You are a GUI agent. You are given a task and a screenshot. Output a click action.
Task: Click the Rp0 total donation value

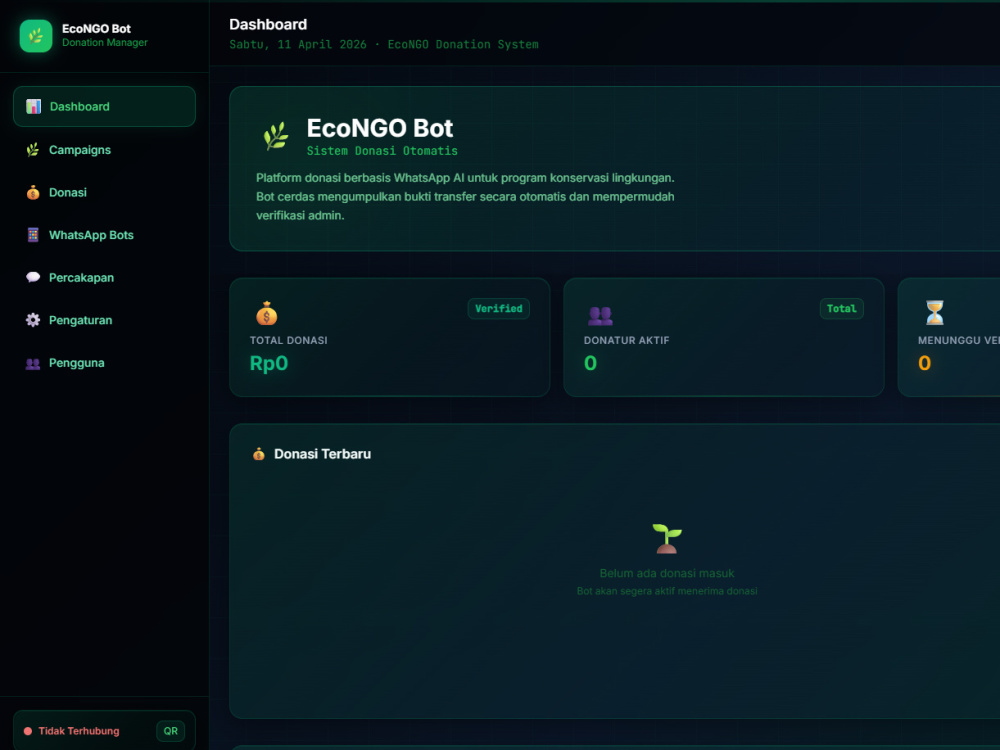click(x=268, y=364)
